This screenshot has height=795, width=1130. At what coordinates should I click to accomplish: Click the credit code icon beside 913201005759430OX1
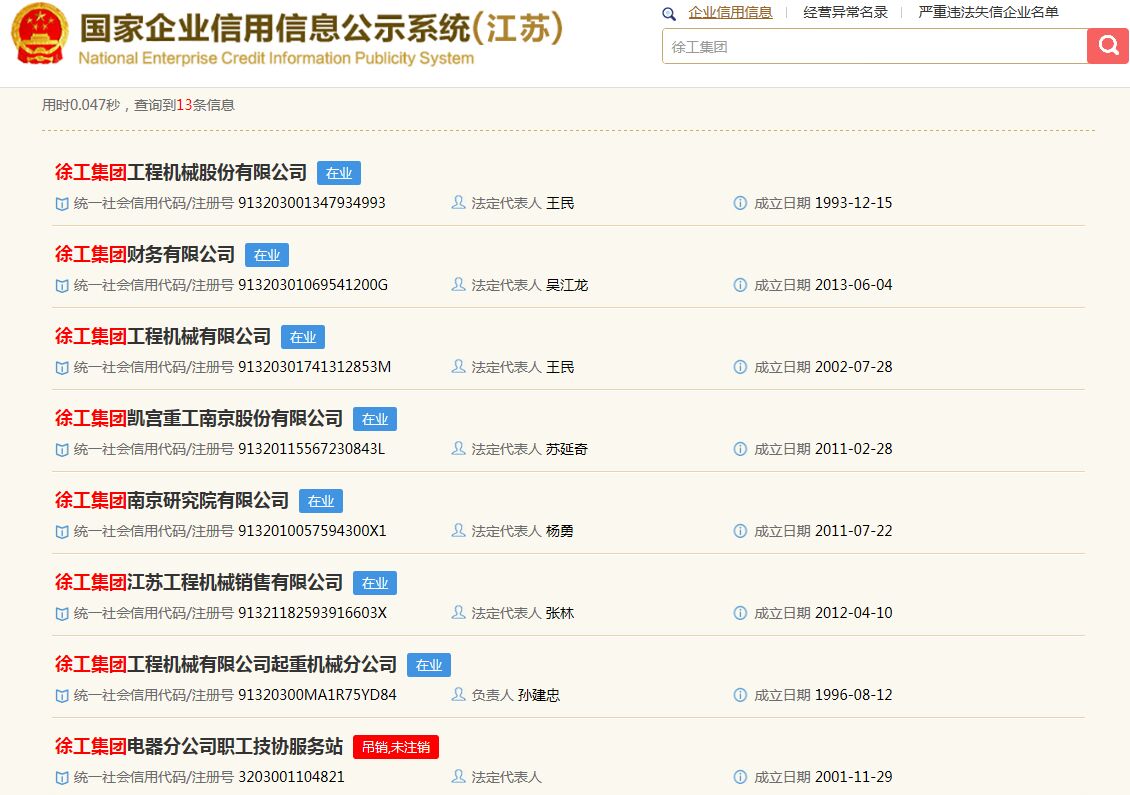[62, 532]
